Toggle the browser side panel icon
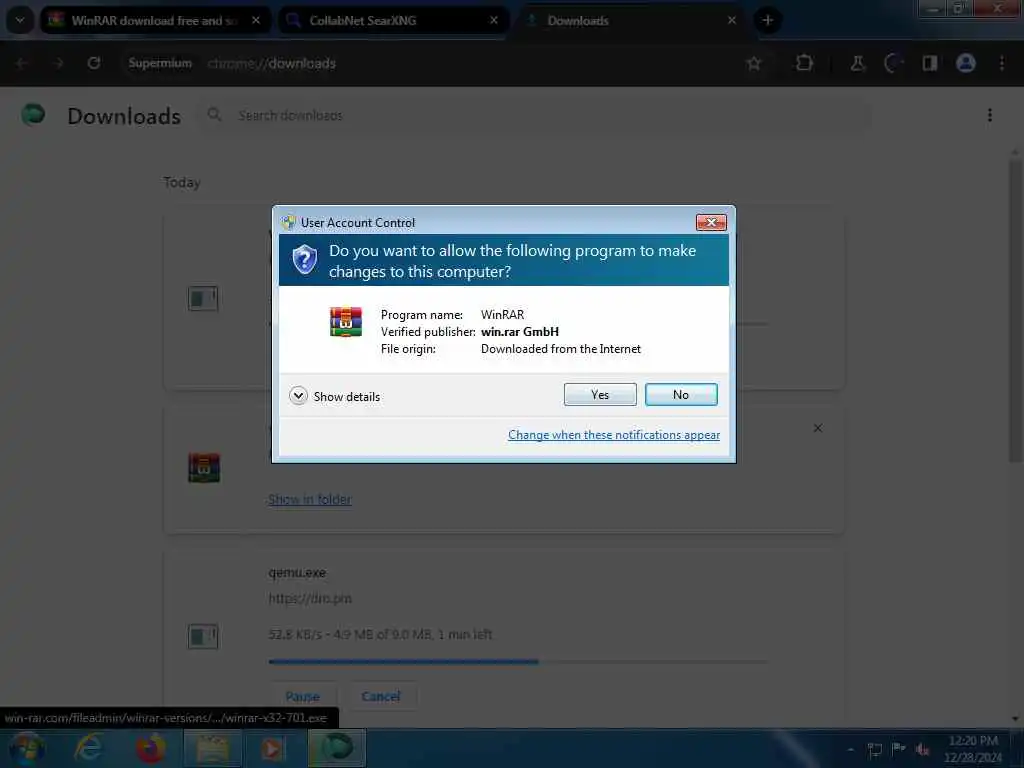This screenshot has width=1024, height=768. pos(929,63)
